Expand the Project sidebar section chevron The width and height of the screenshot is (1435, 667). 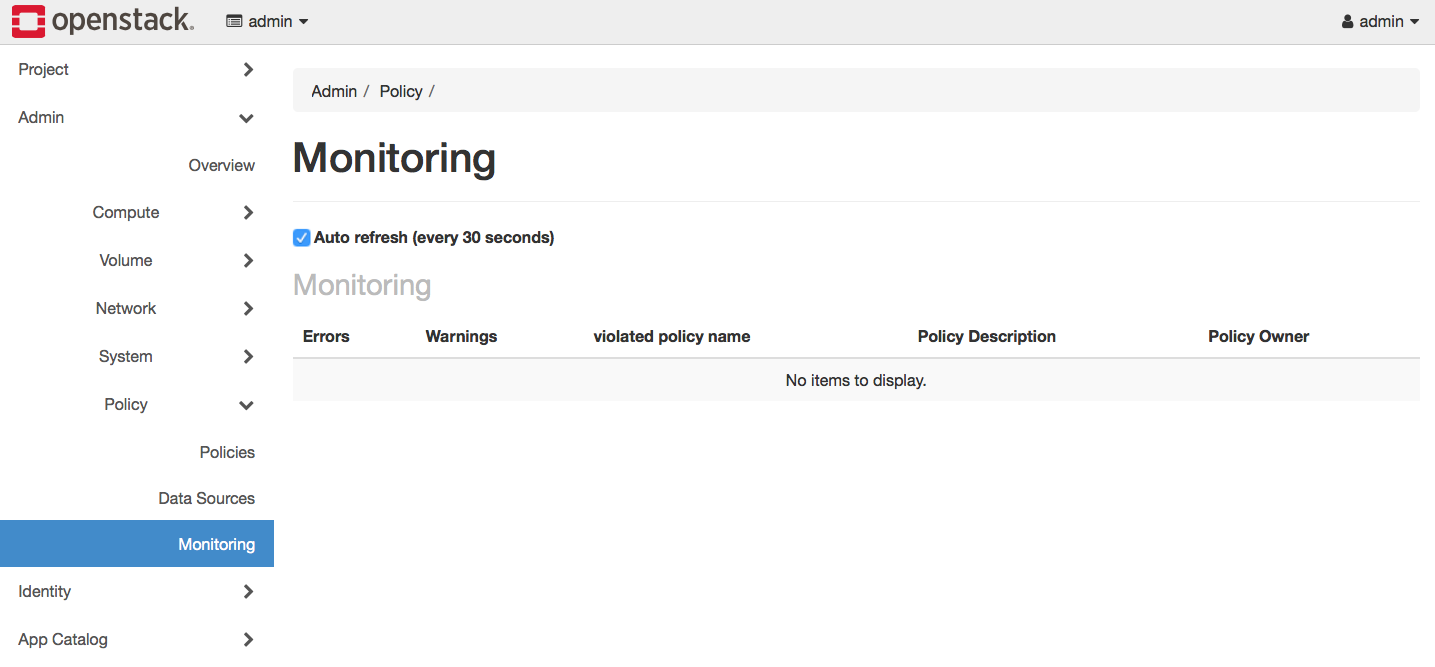(x=248, y=69)
